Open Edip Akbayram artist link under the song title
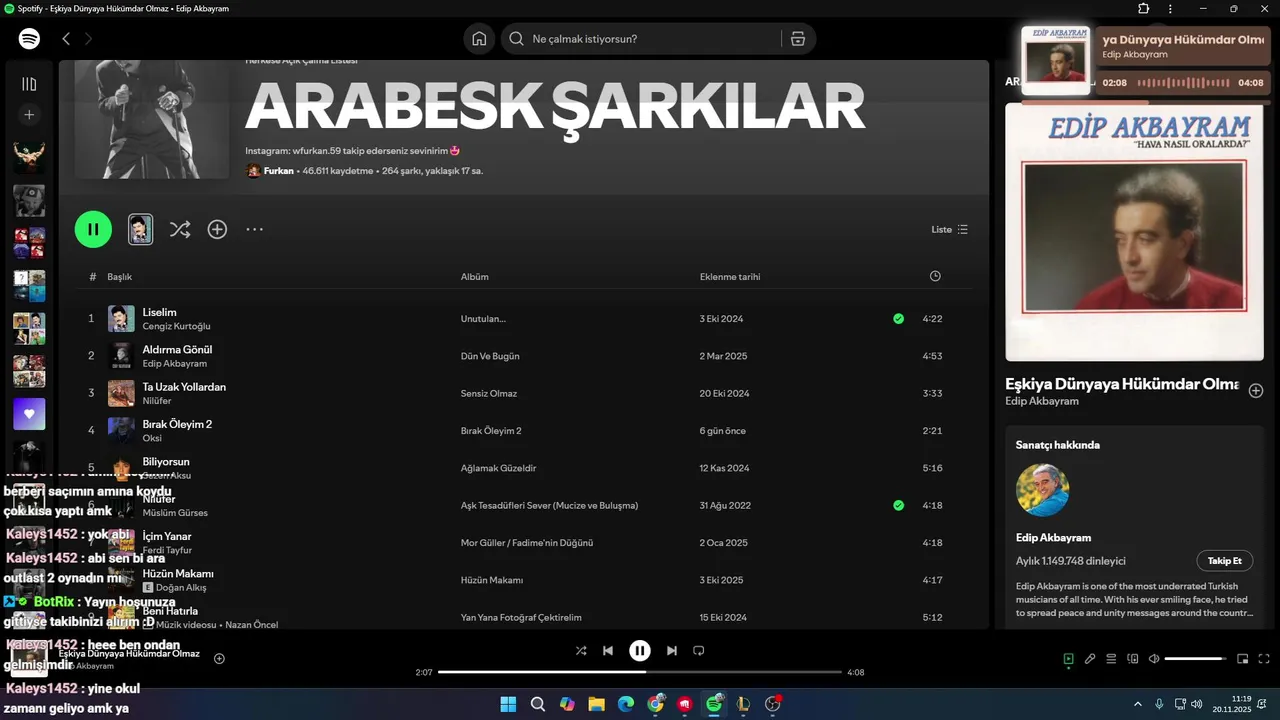 (1042, 401)
